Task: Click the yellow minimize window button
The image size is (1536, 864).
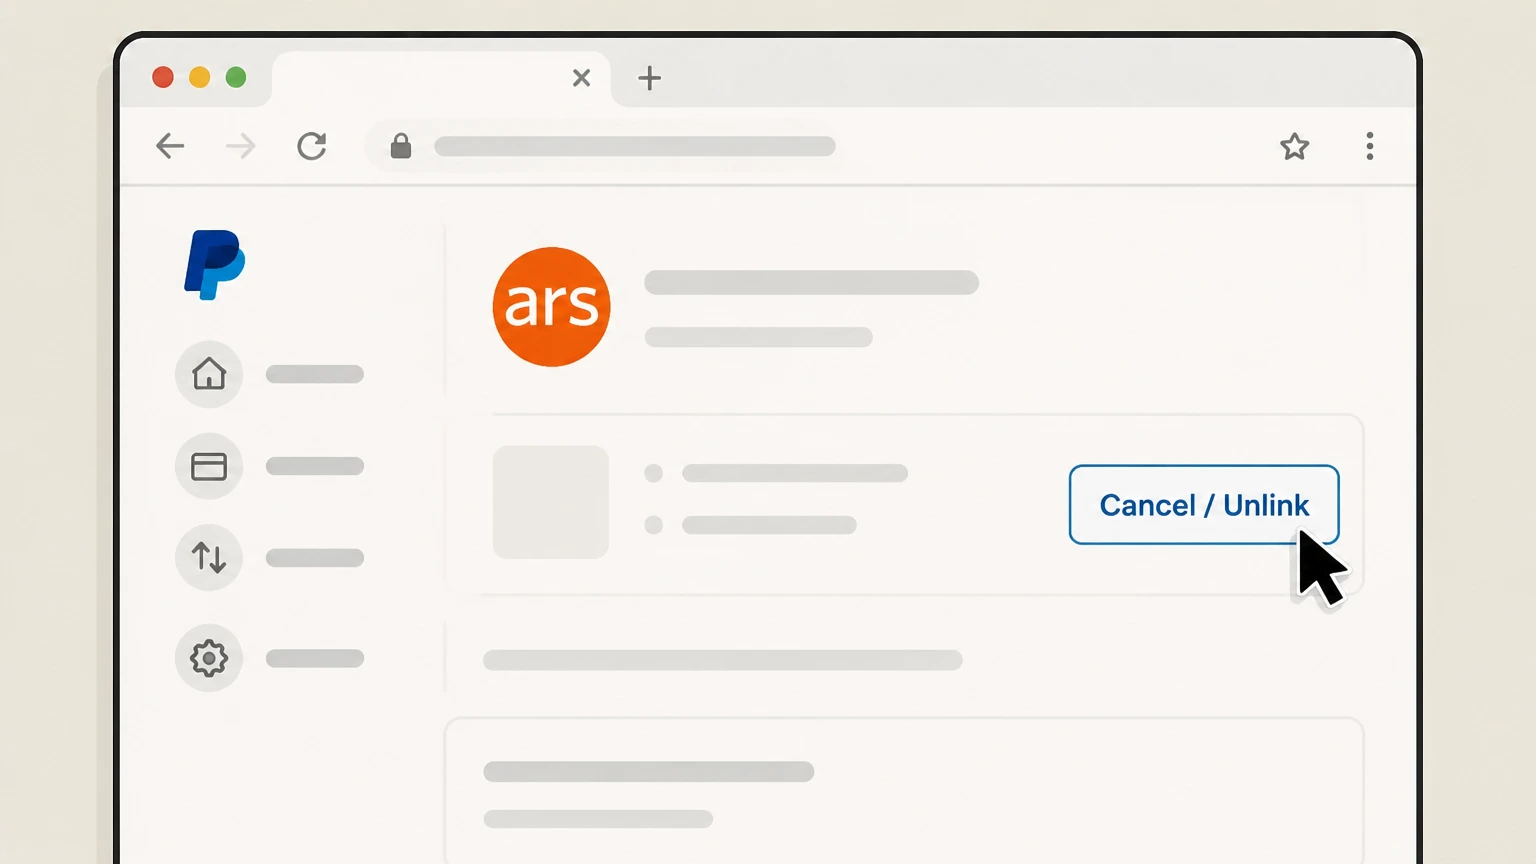Action: pyautogui.click(x=200, y=77)
